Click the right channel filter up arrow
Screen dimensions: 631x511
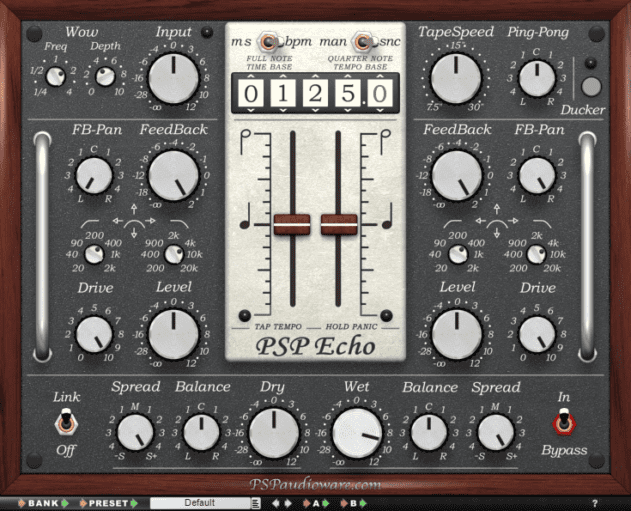tap(497, 208)
